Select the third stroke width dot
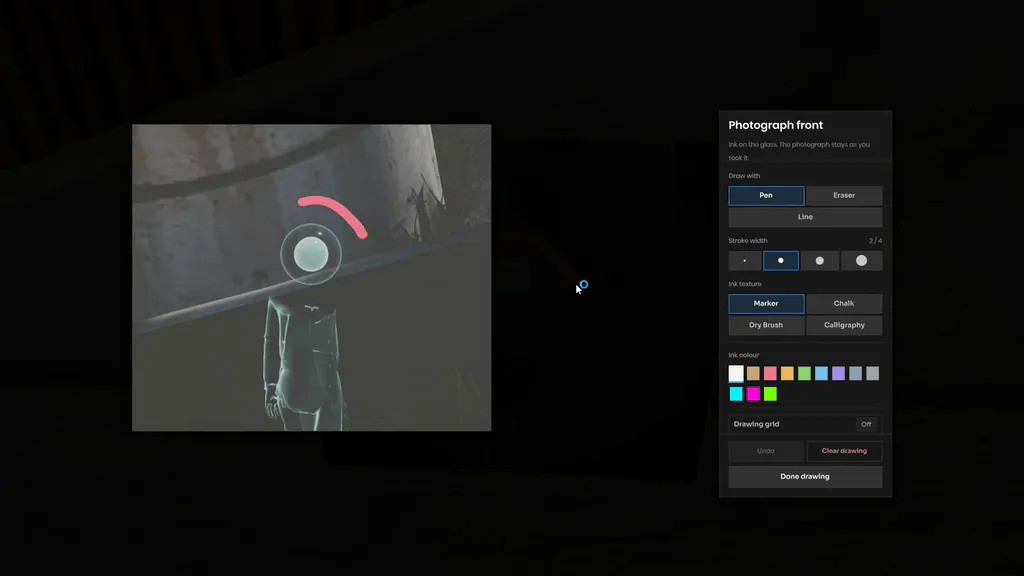1024x576 pixels. [x=820, y=261]
